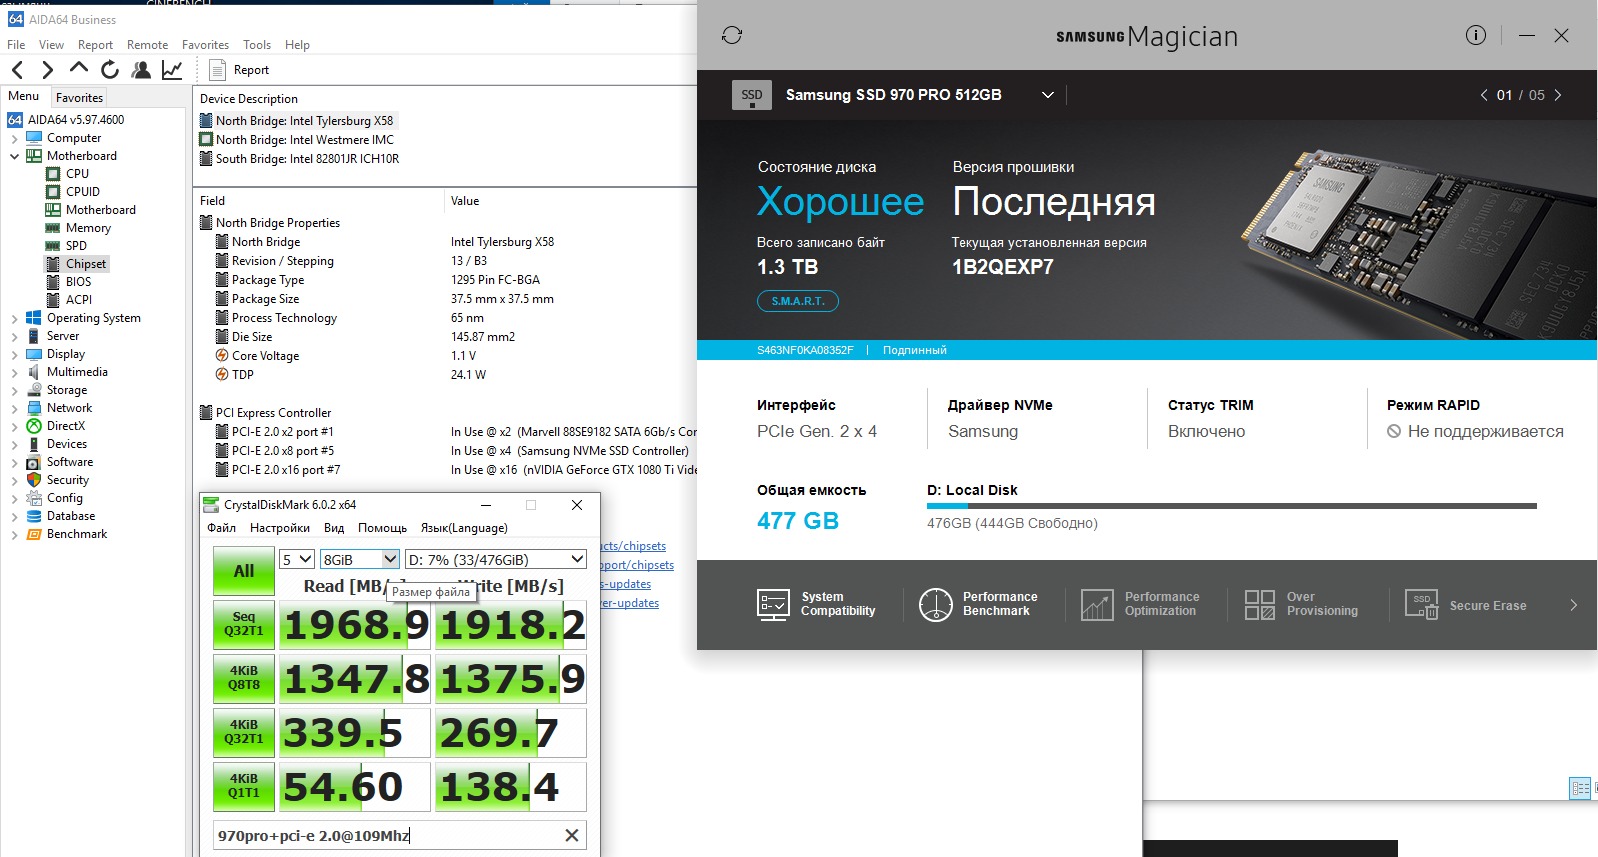The width and height of the screenshot is (1598, 857).
Task: Run the 4KiB Q1T1 test
Action: click(x=244, y=786)
